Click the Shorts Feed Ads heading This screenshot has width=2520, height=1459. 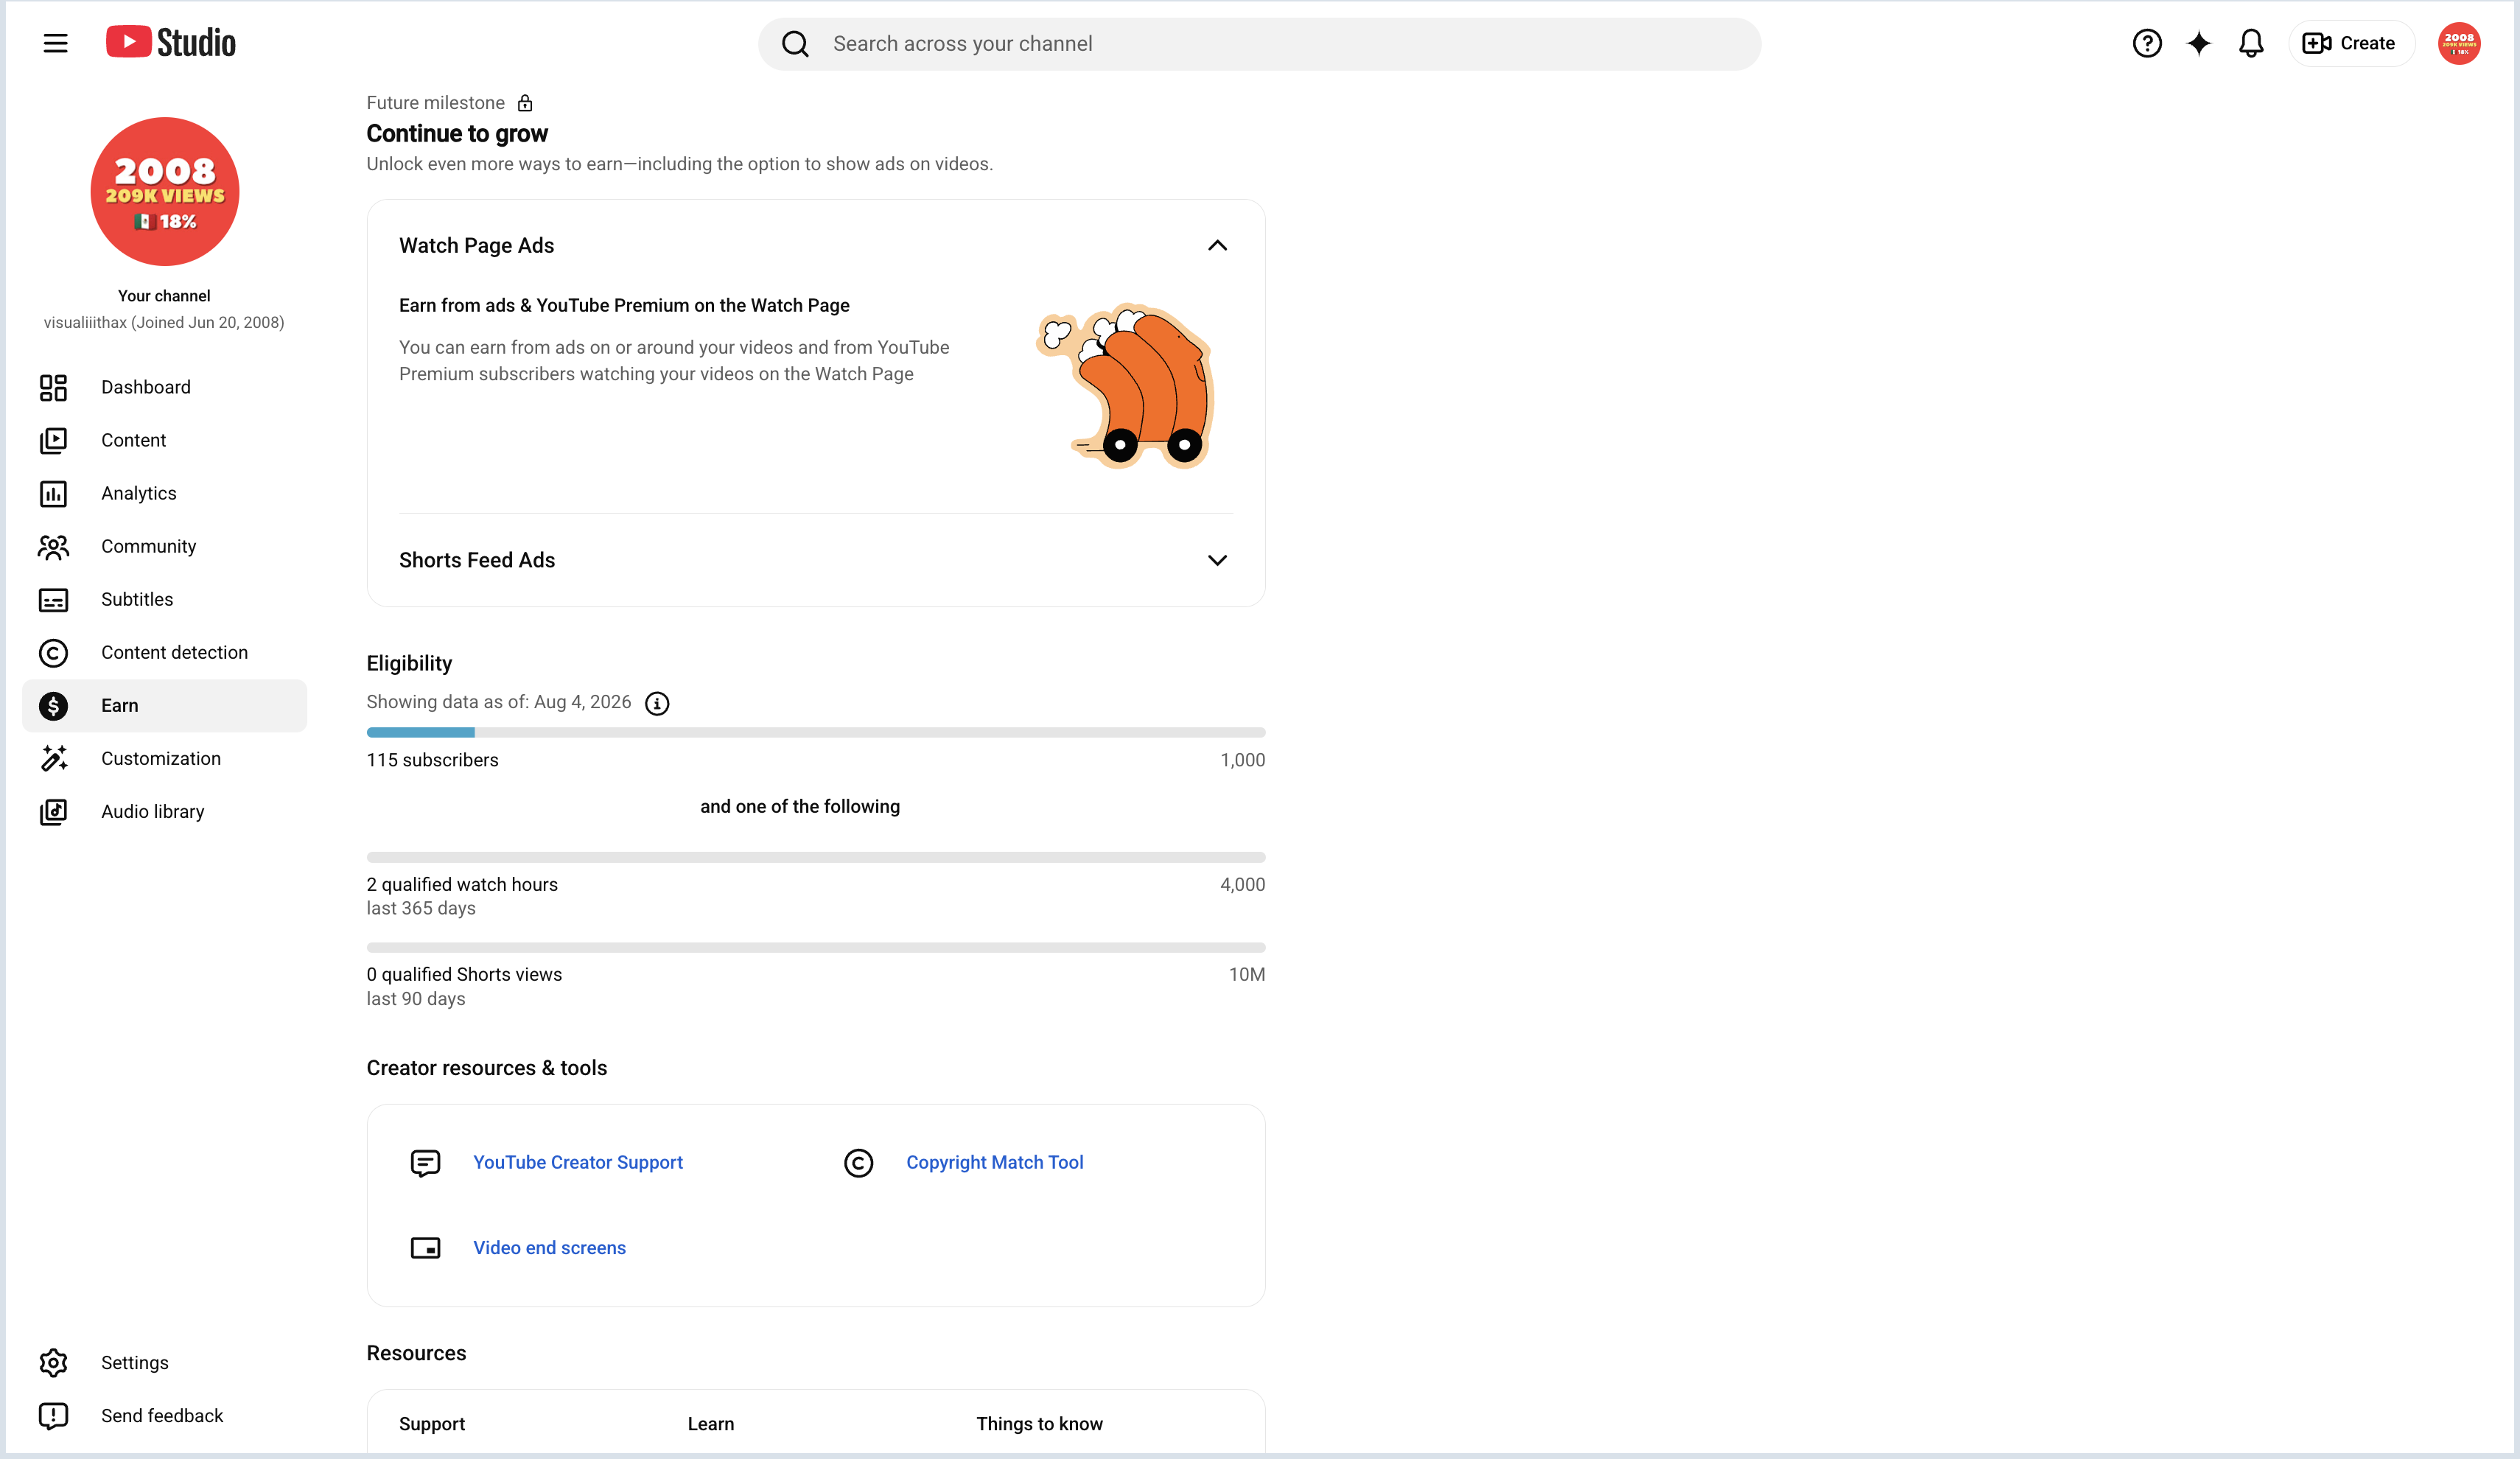(477, 560)
